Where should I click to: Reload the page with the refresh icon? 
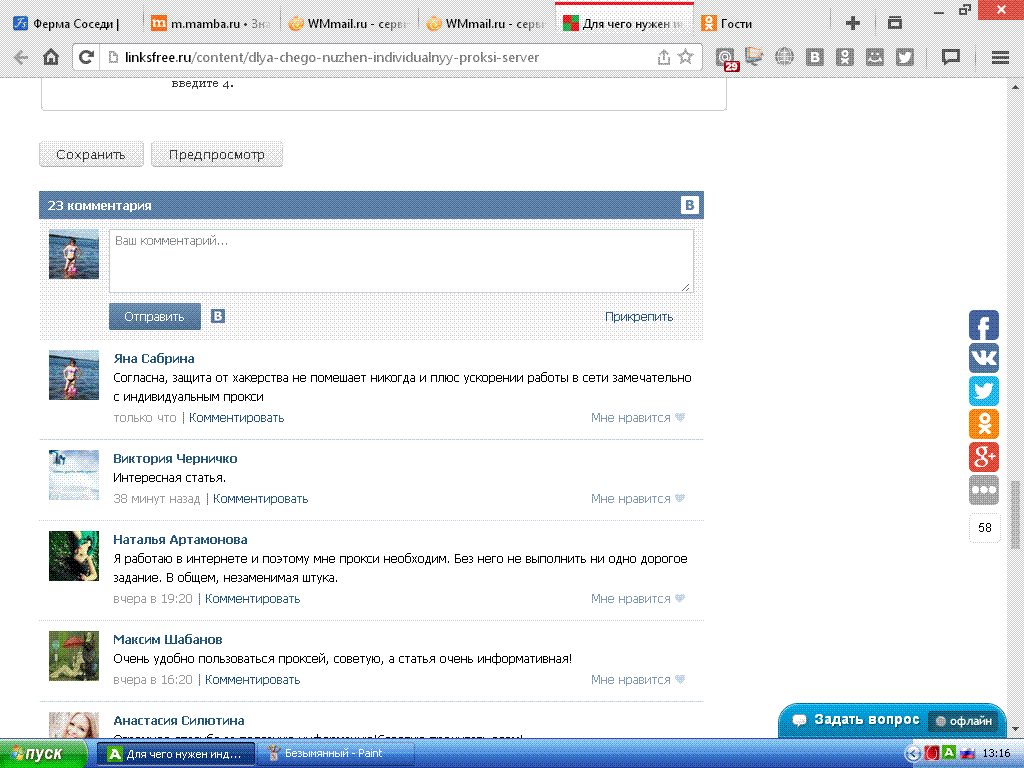(x=86, y=57)
